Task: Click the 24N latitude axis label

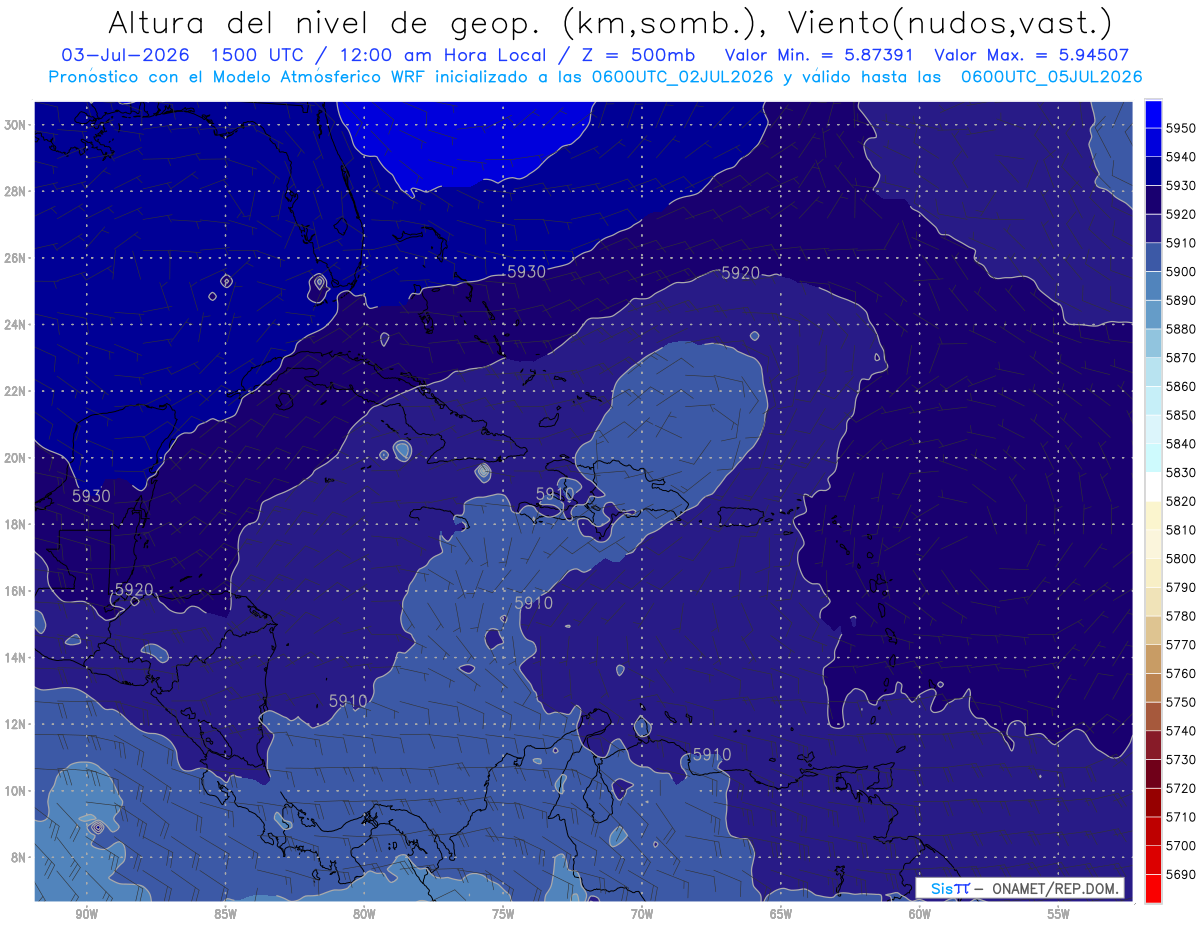Action: pyautogui.click(x=15, y=325)
